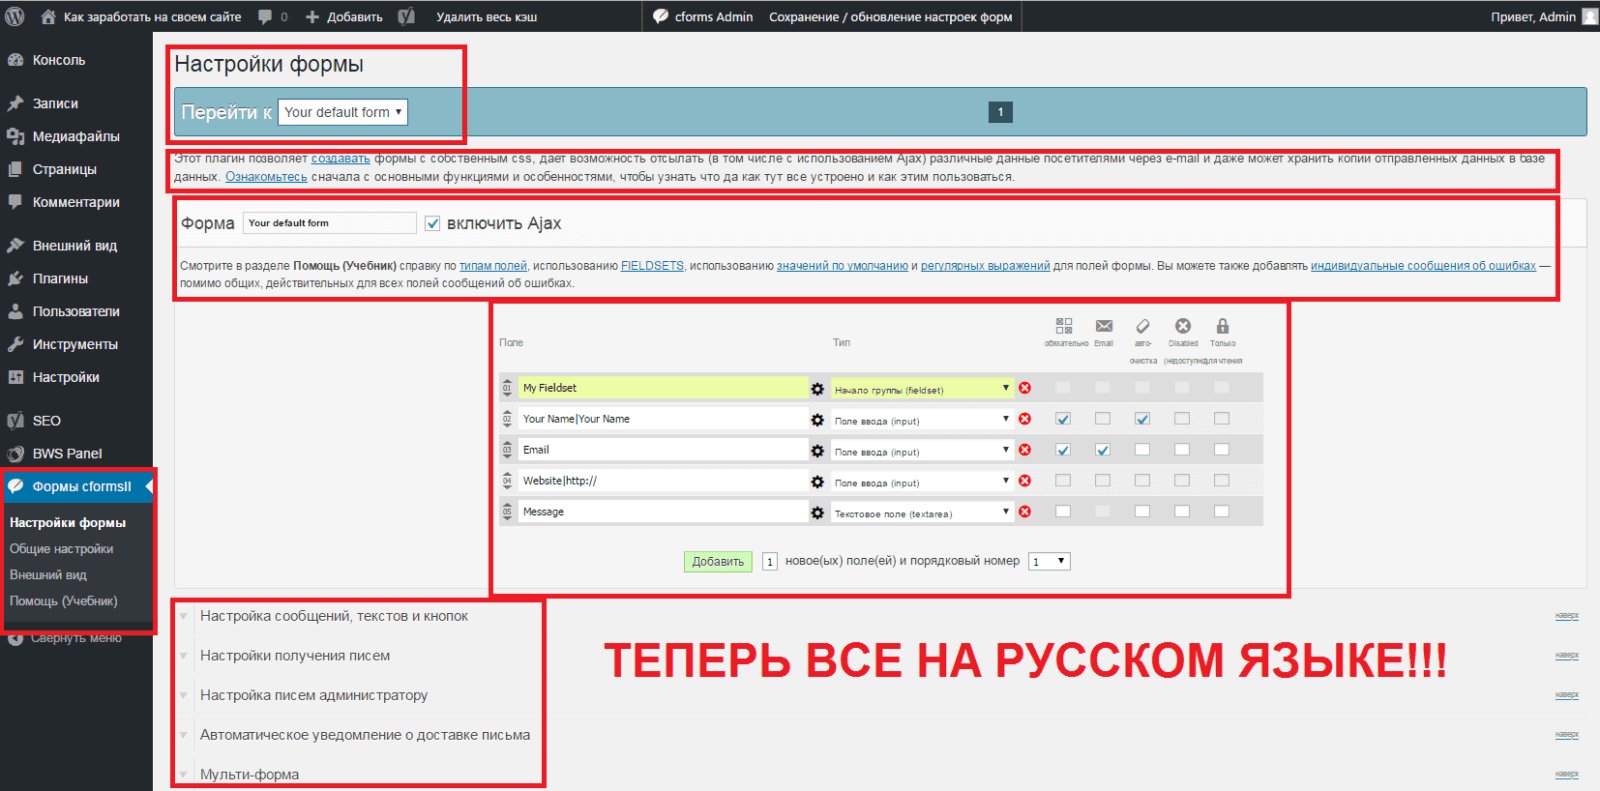Check Disabled for Website field
Viewport: 1600px width, 791px height.
[1182, 481]
